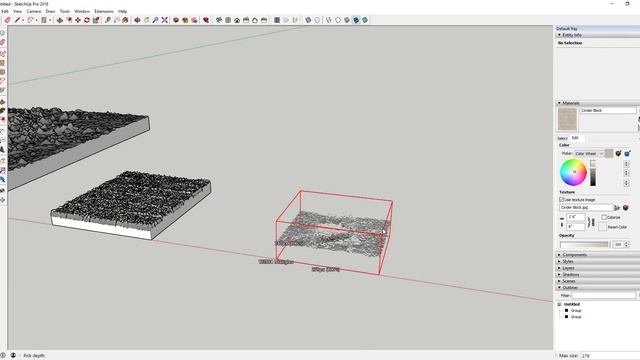Viewport: 640px width, 360px height.
Task: Select the Push/Pull tool
Action: 60,20
